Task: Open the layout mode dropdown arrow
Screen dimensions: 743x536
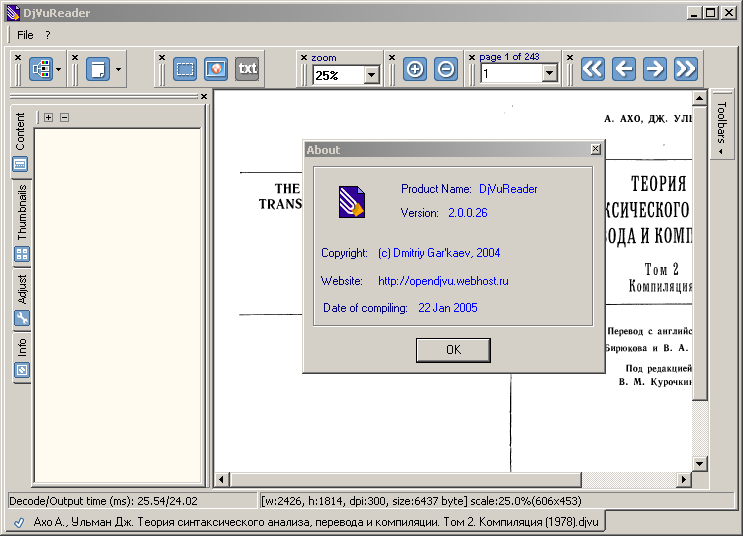Action: point(58,70)
